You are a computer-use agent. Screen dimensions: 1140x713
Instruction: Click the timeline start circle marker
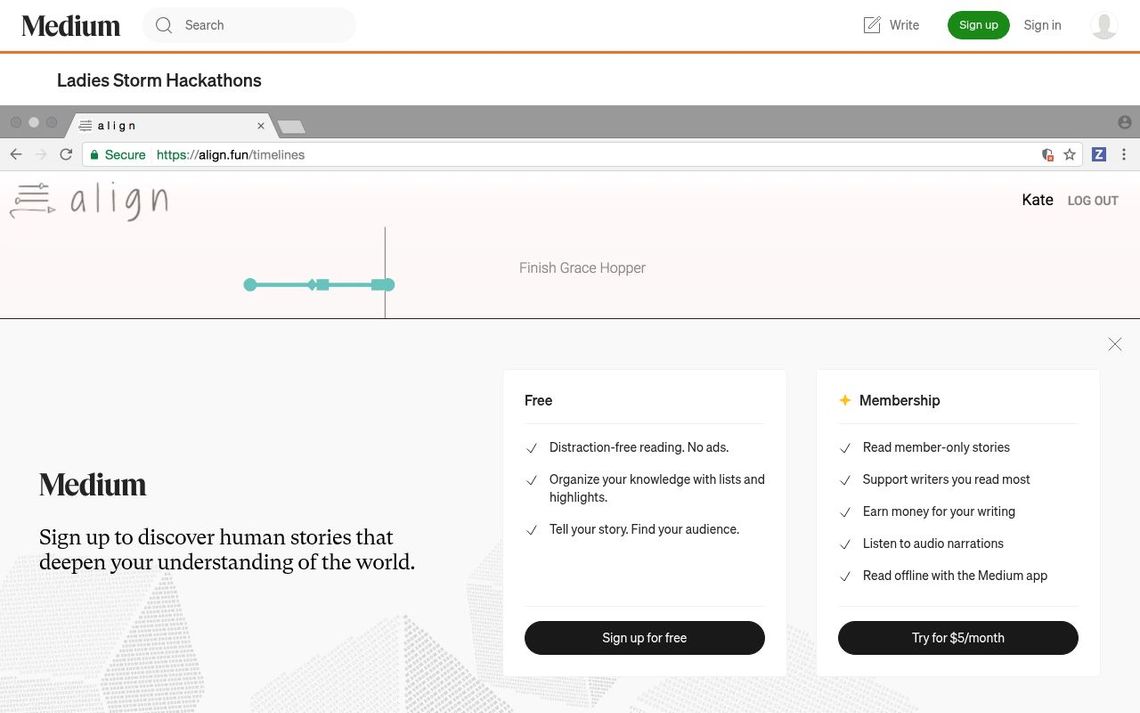250,285
